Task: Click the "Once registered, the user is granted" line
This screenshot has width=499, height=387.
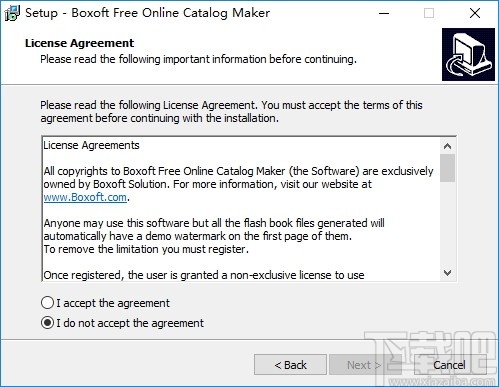Action: [204, 275]
